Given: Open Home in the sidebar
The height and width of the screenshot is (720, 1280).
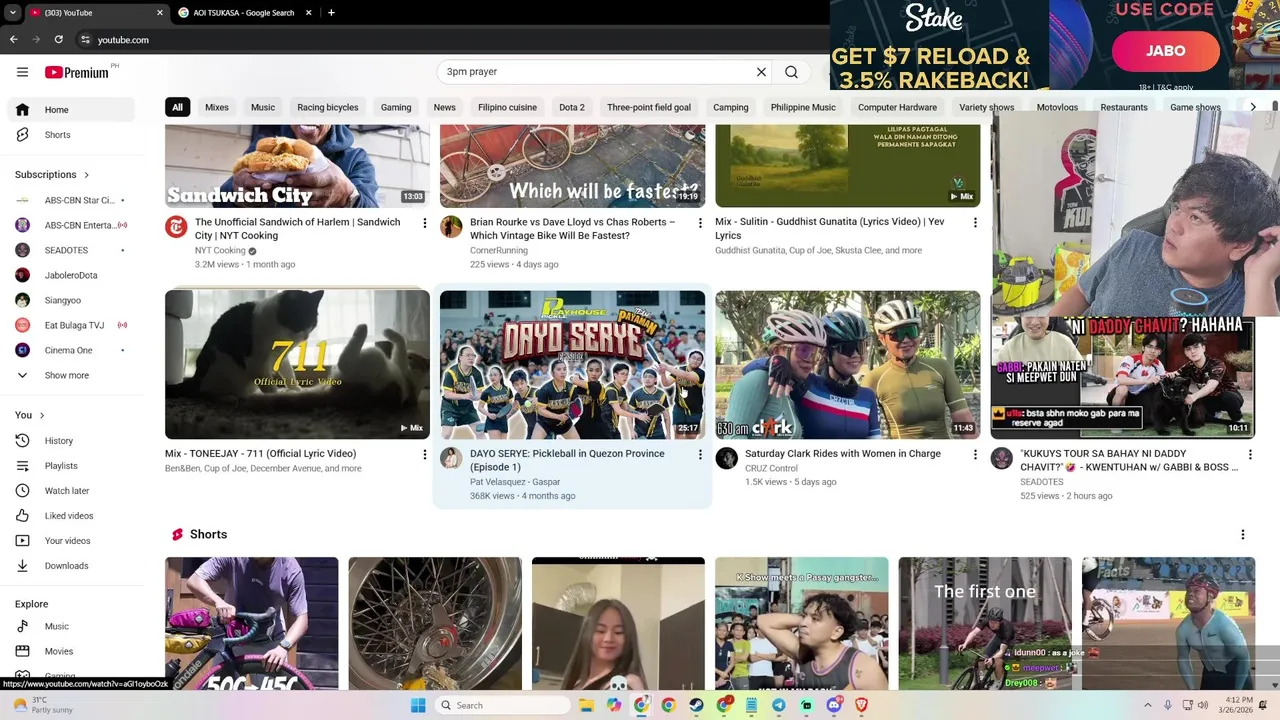Looking at the screenshot, I should tap(72, 110).
